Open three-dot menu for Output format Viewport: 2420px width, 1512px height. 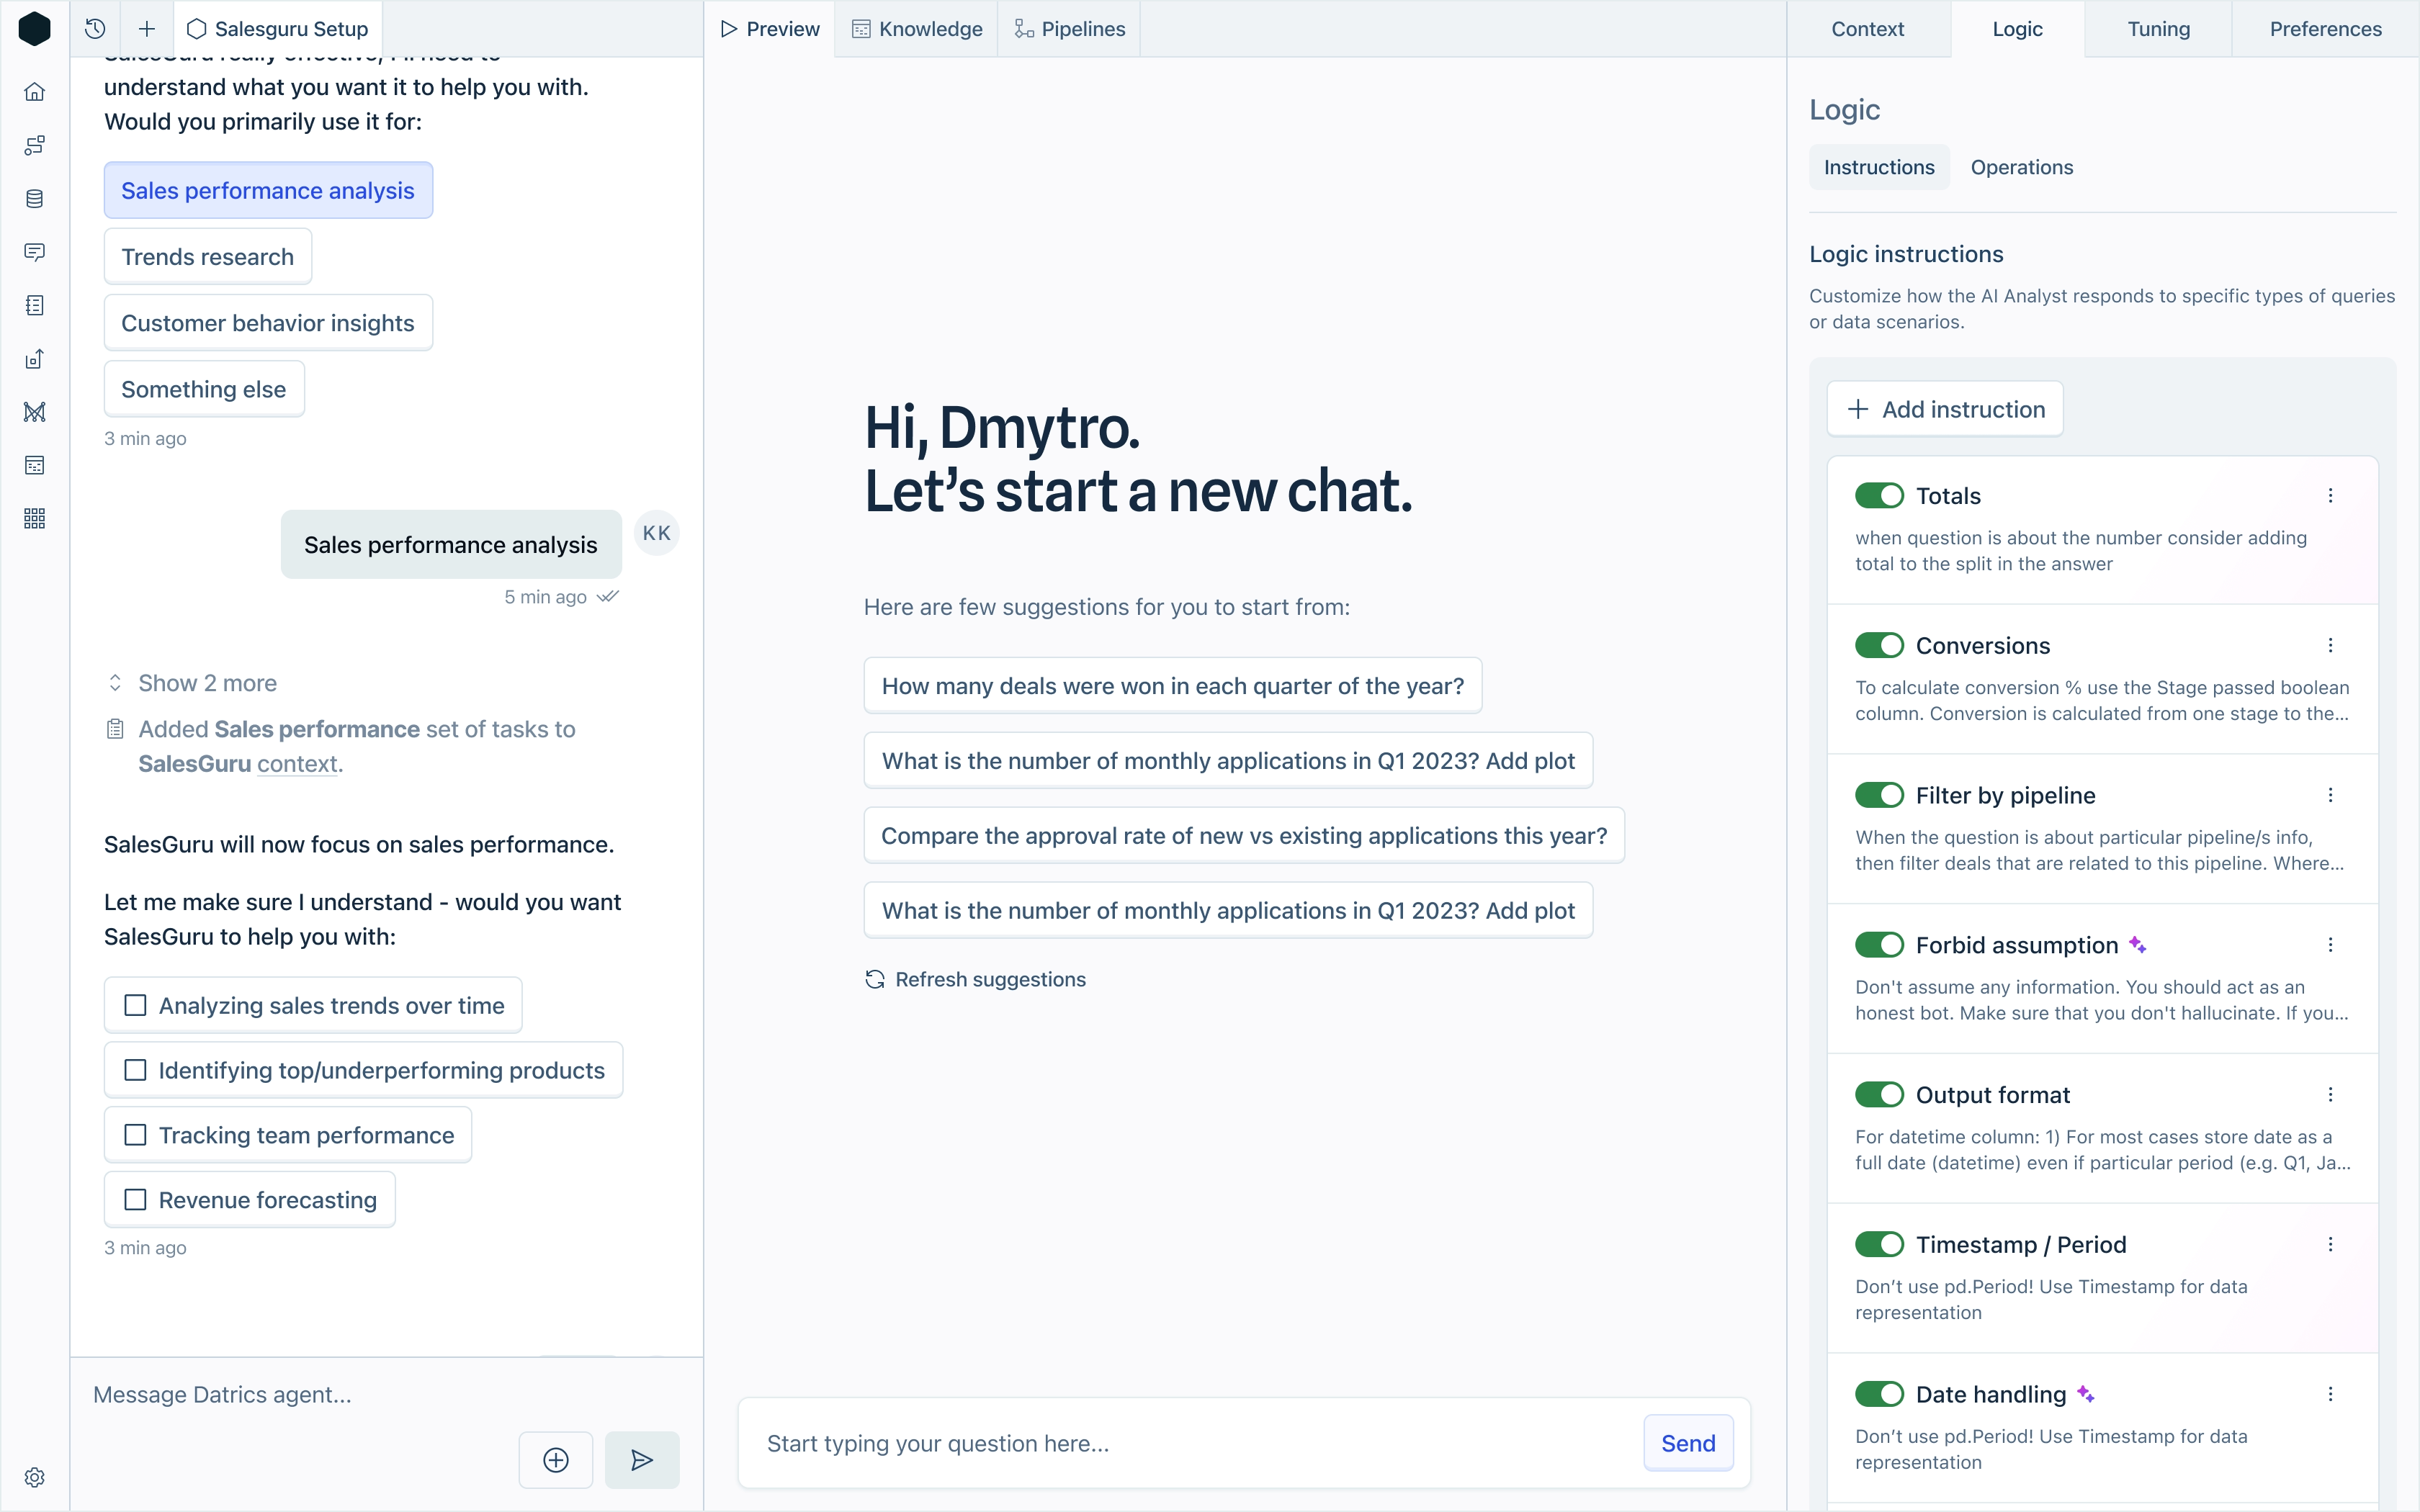[2330, 1095]
